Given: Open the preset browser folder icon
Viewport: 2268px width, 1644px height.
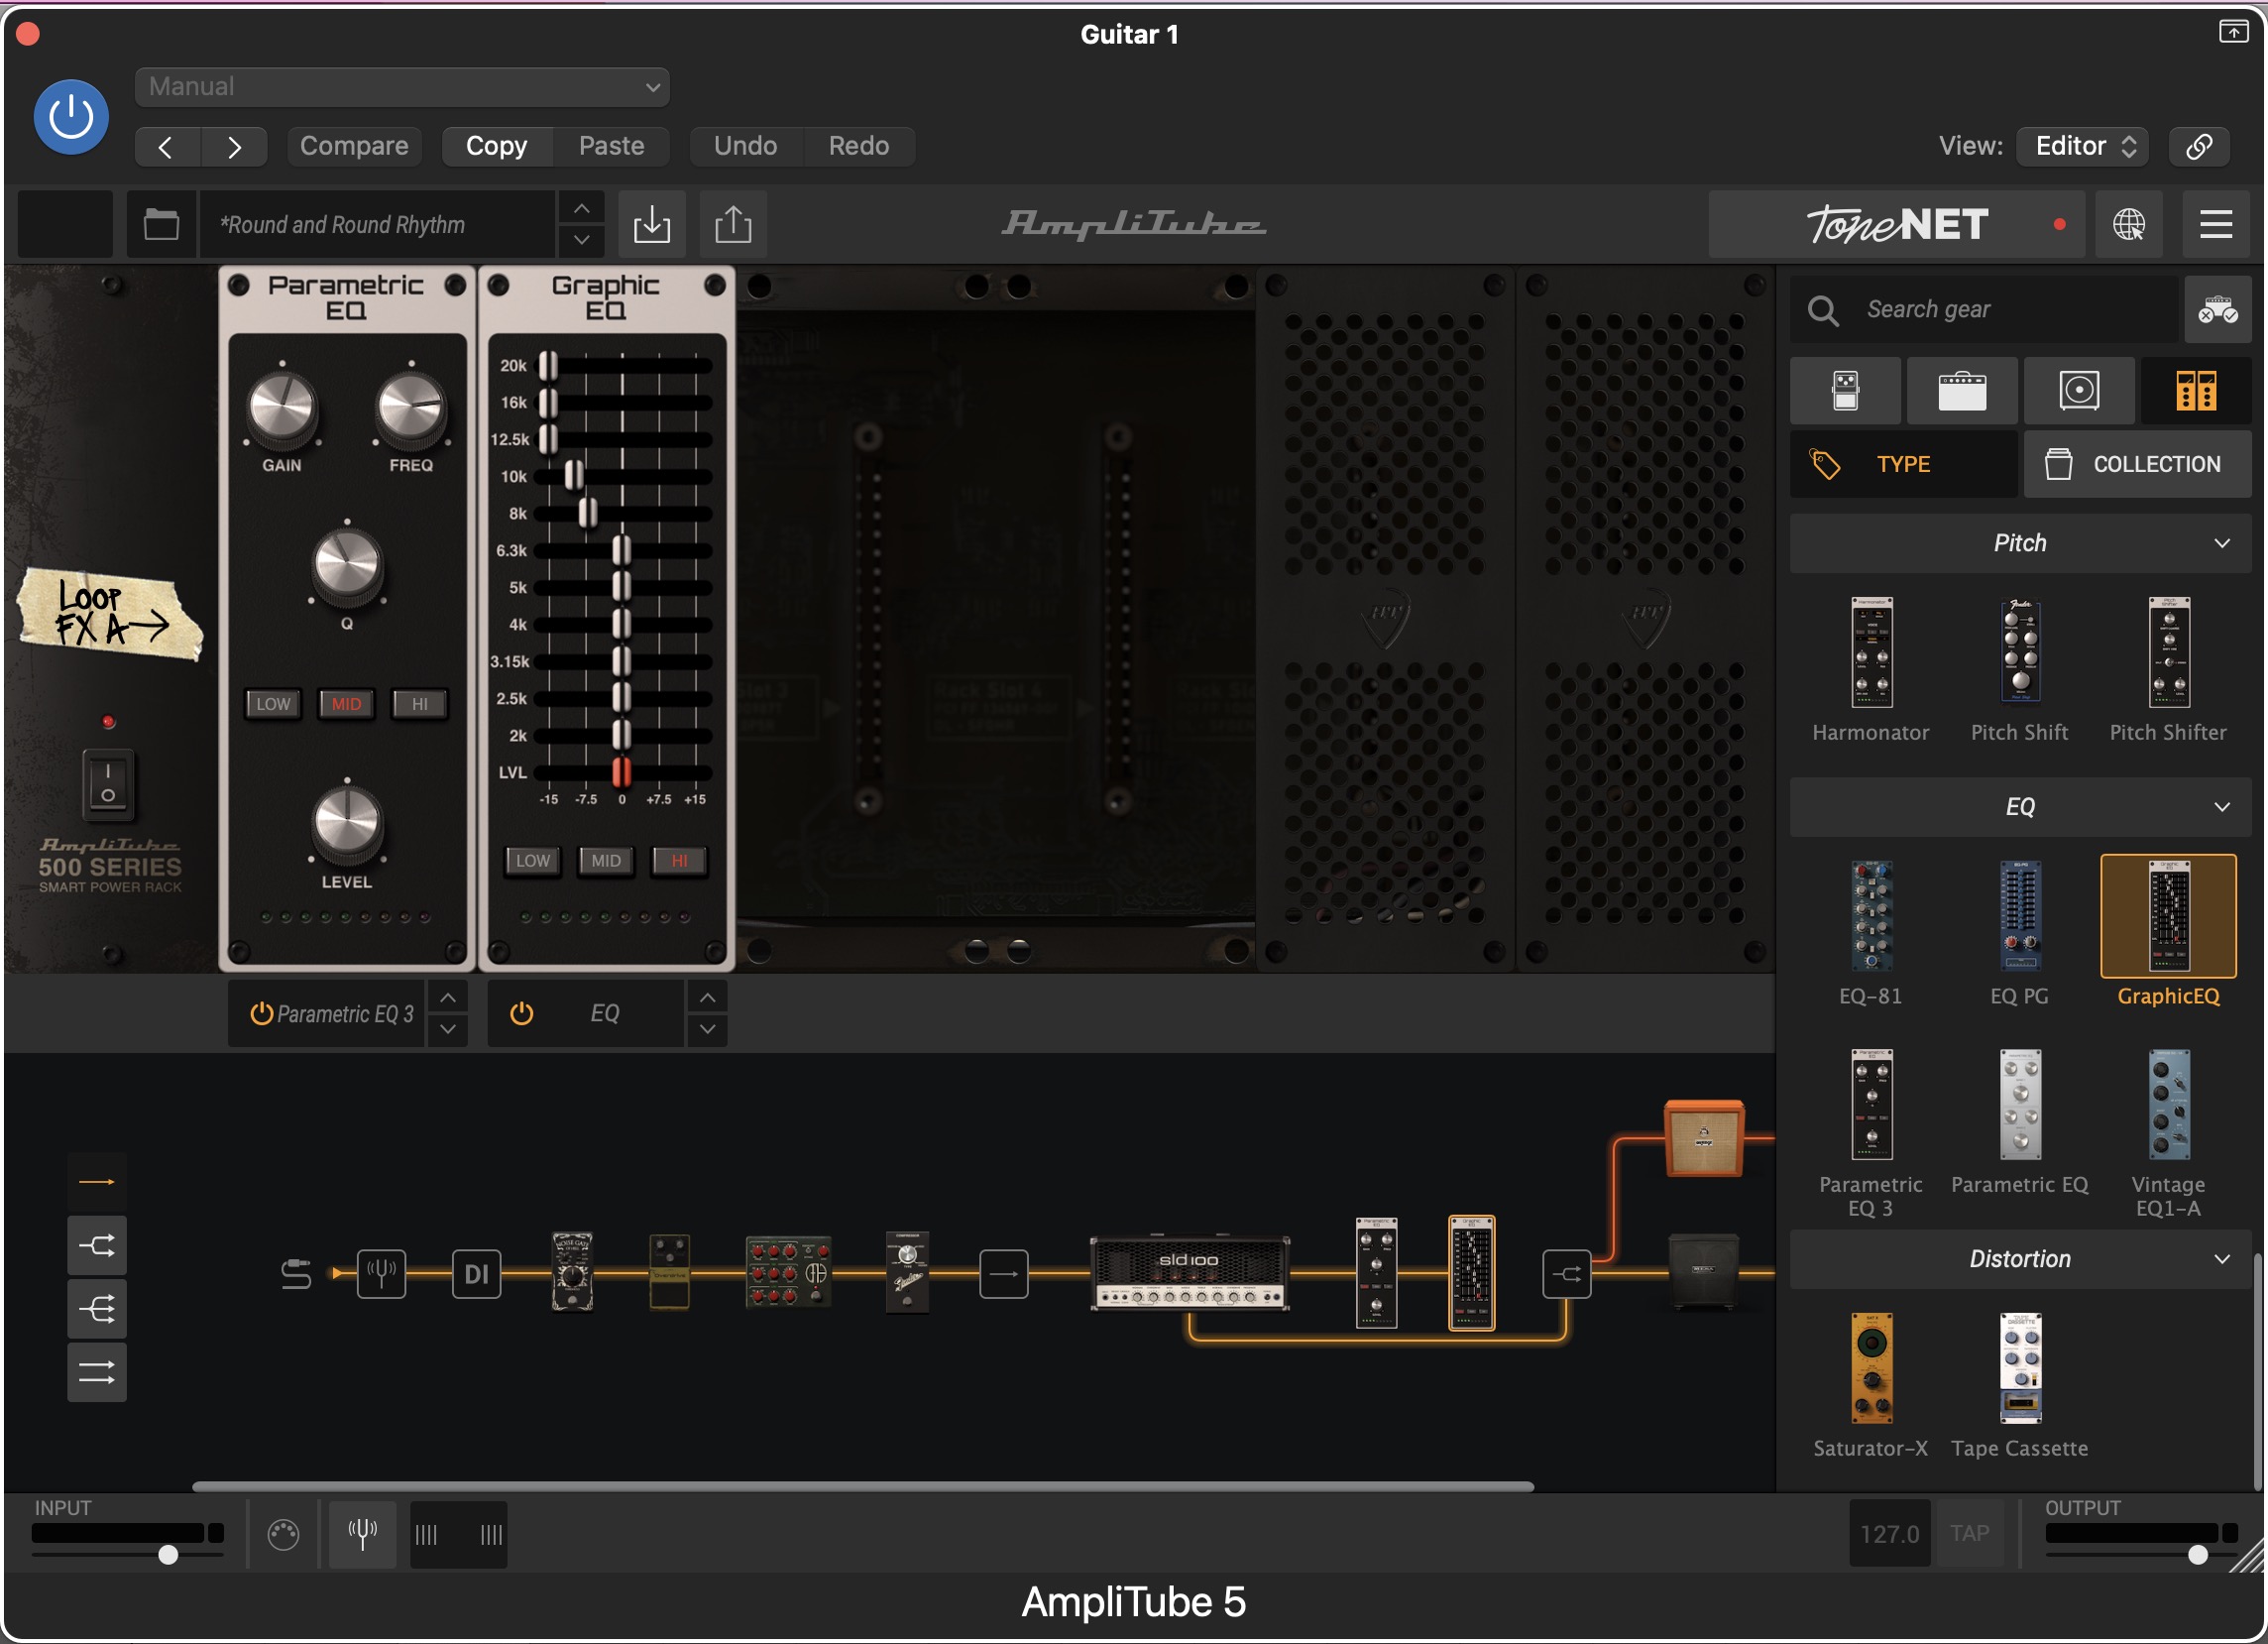Looking at the screenshot, I should pos(161,224).
